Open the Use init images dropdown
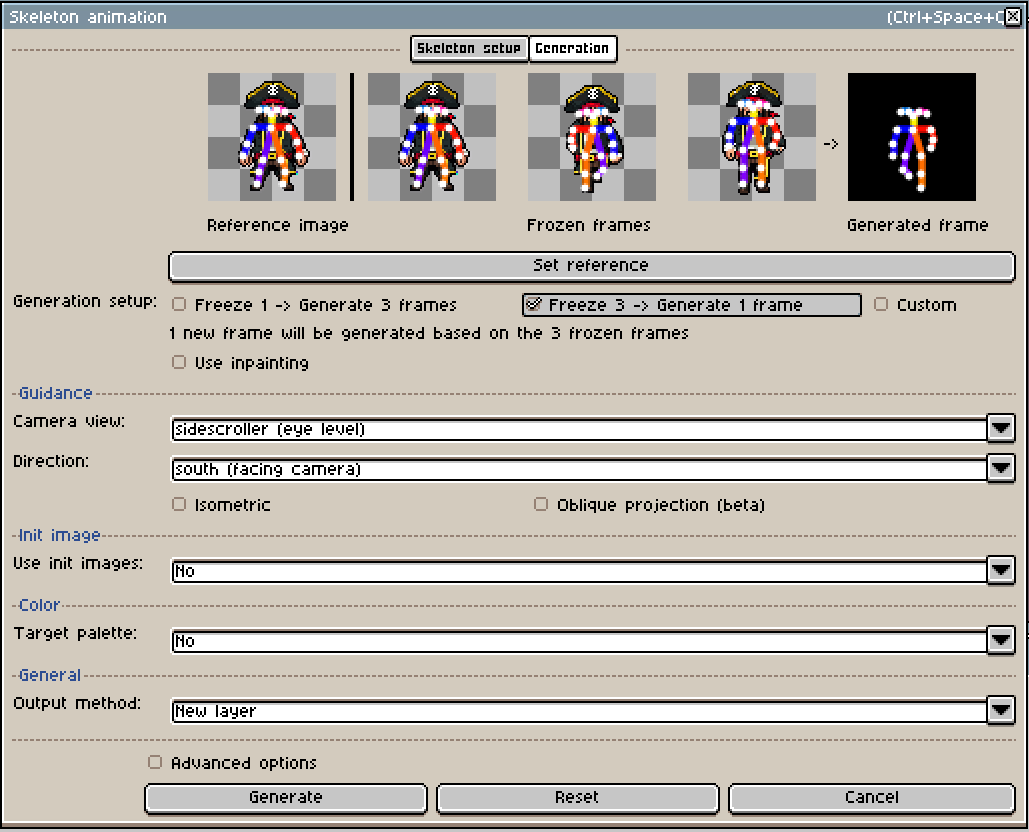The height and width of the screenshot is (832, 1029). pos(1000,570)
